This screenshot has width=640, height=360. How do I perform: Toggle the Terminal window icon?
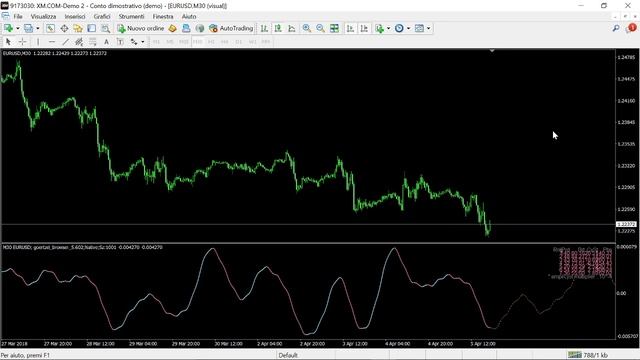[91, 28]
